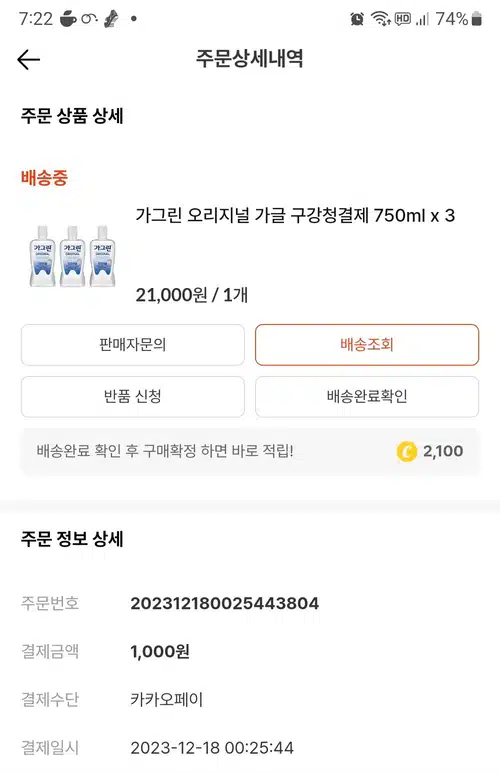Tap the 배송중 shipping status label

44,177
